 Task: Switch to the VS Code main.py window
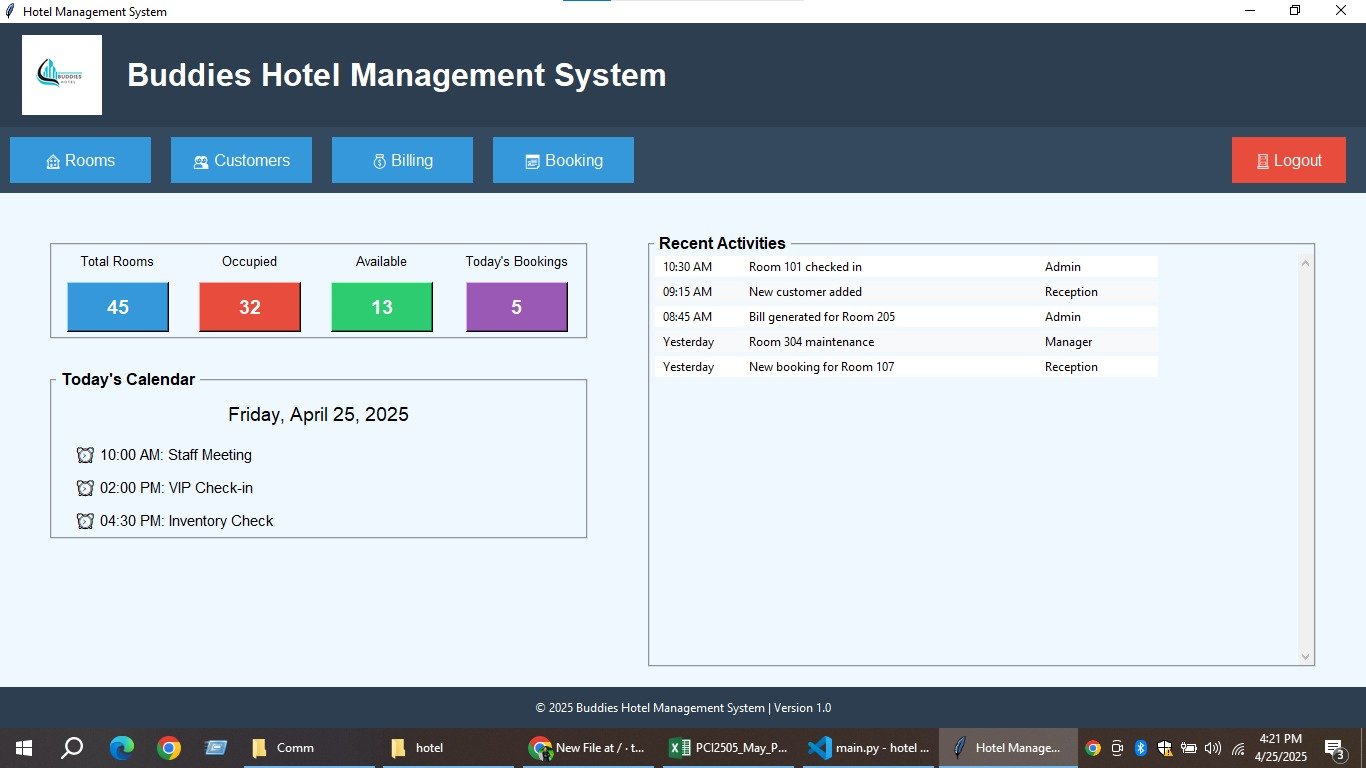click(868, 748)
